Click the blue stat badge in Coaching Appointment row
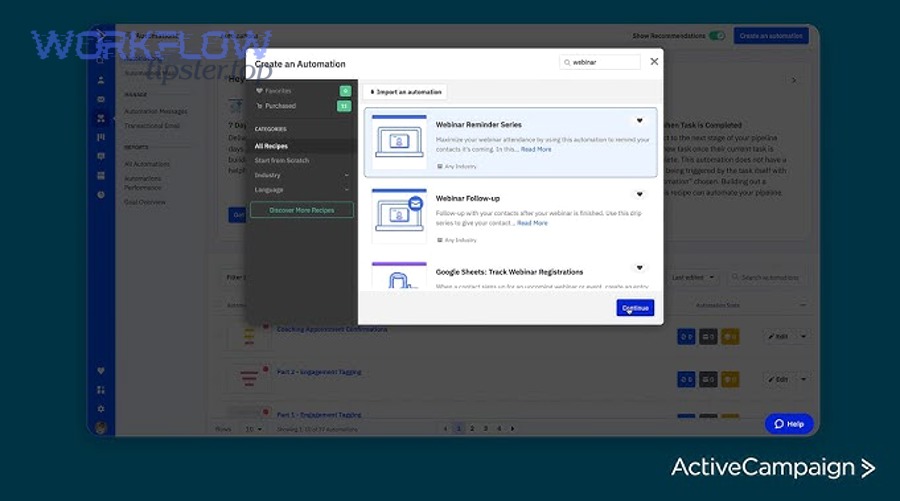Screen dimensions: 900x501 pyautogui.click(x=686, y=337)
